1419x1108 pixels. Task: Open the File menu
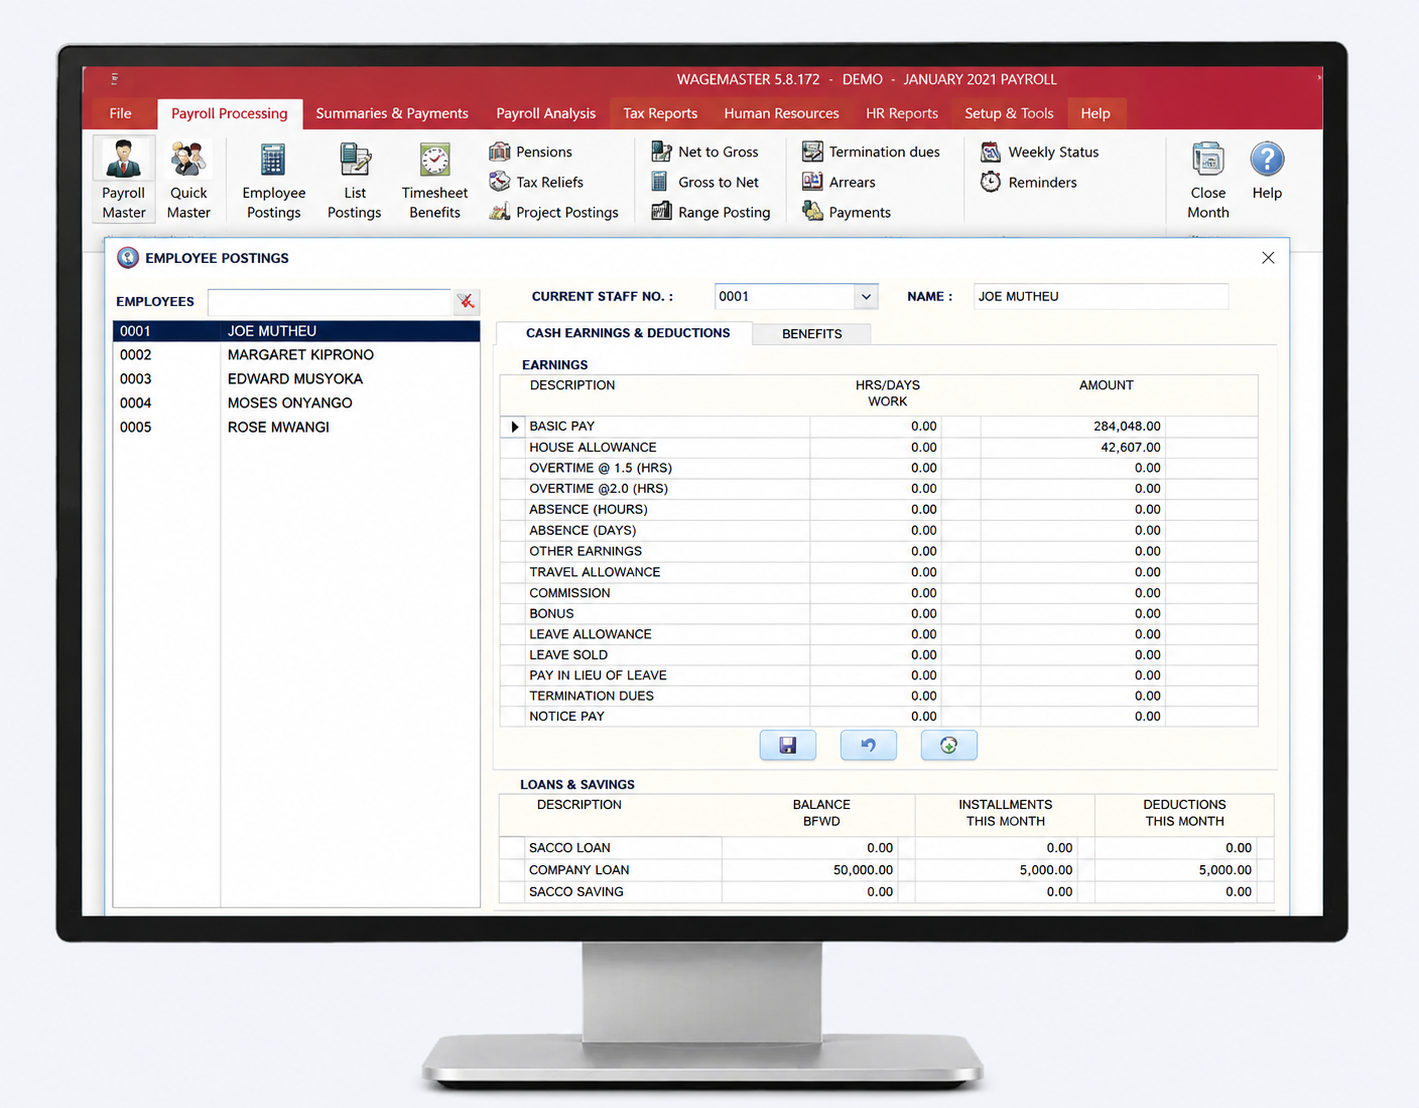[121, 113]
